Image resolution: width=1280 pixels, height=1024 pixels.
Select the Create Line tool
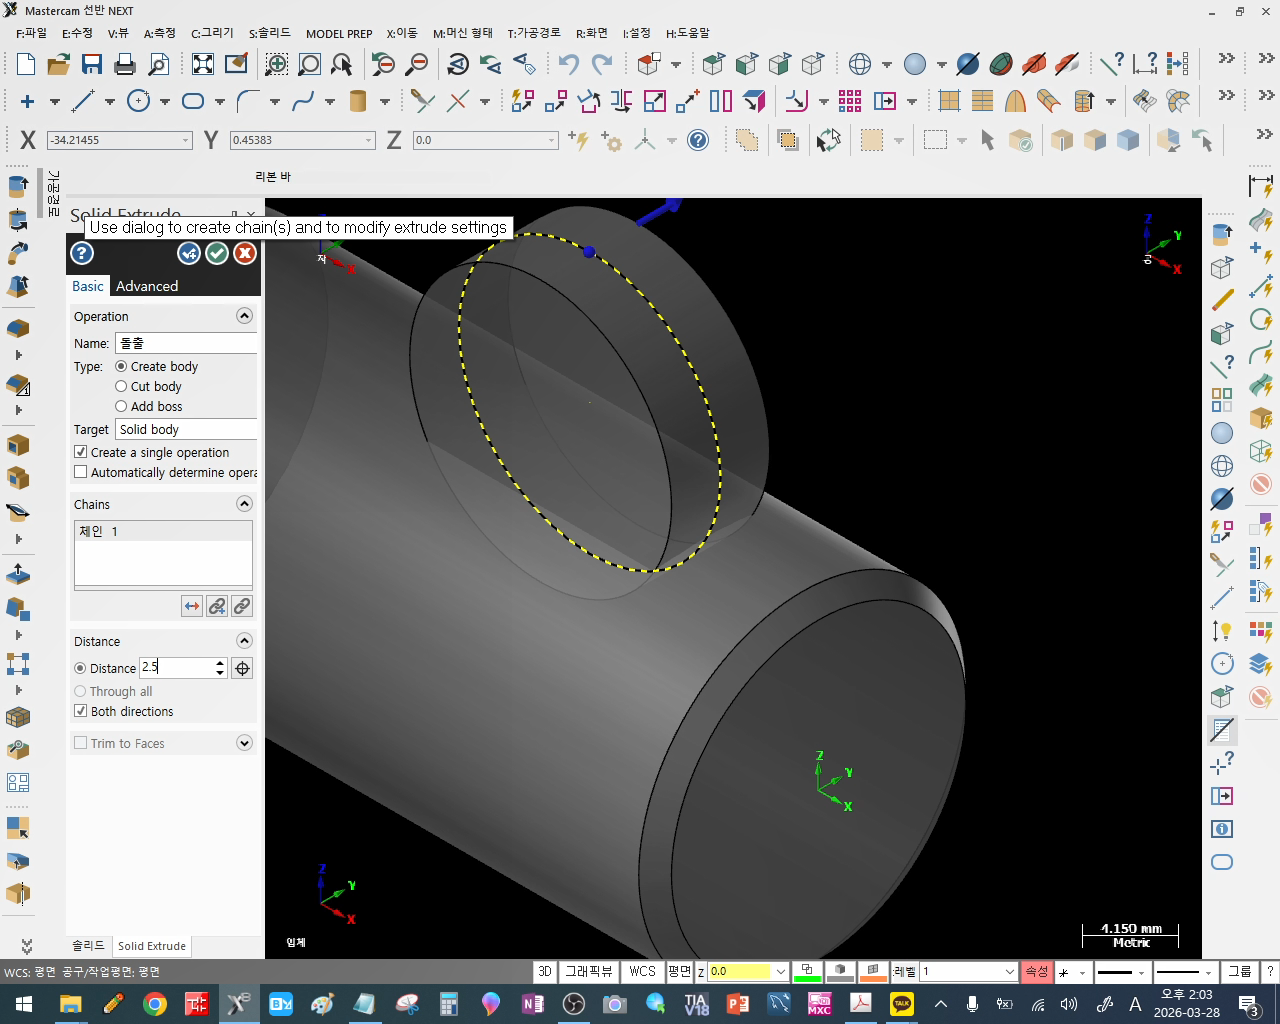[83, 101]
